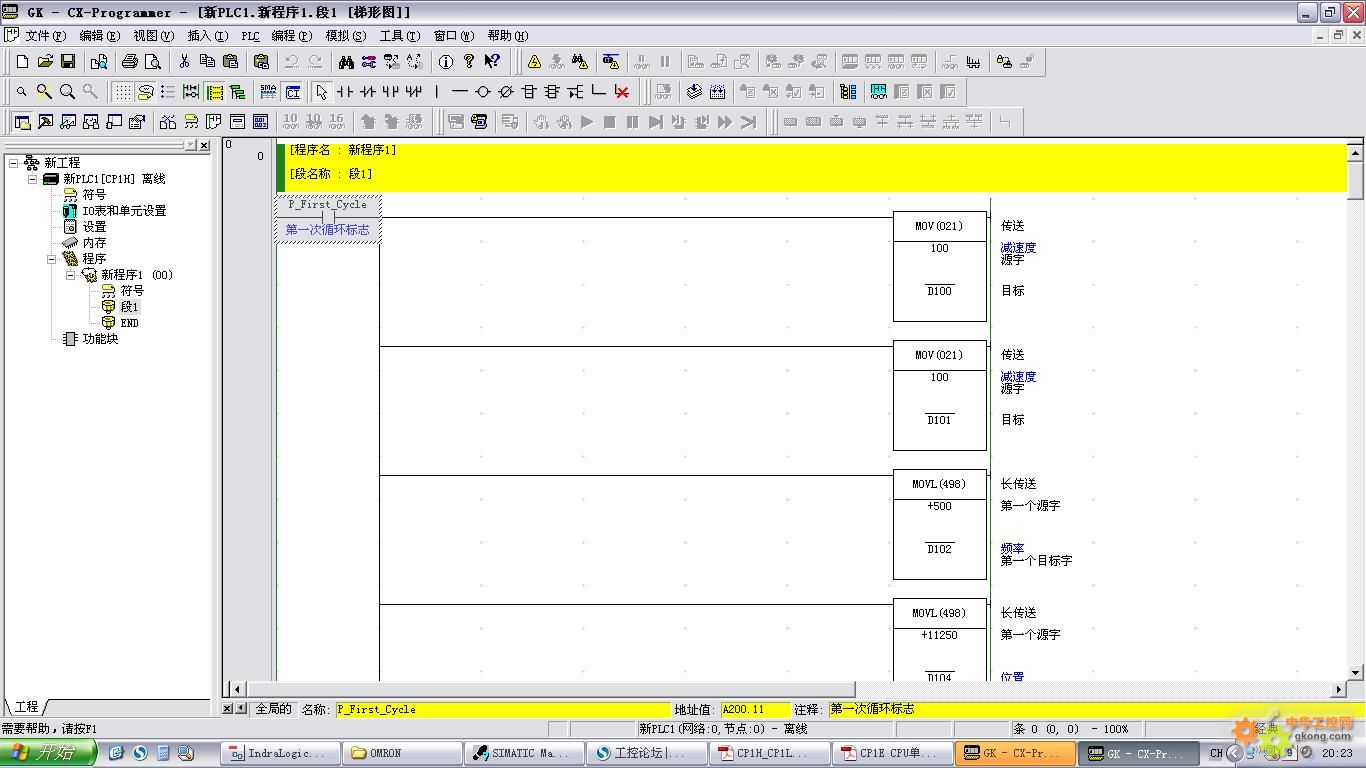Click the 名称 field showing P_First_Cycle
1366x768 pixels.
(x=502, y=709)
